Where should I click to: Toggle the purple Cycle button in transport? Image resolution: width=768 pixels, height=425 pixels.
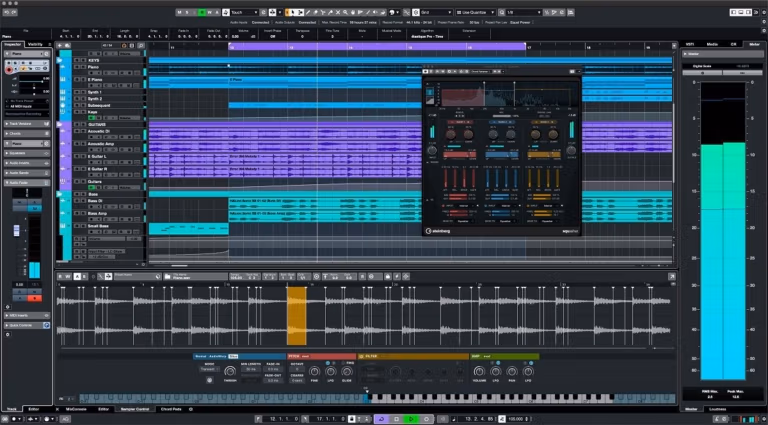[382, 419]
